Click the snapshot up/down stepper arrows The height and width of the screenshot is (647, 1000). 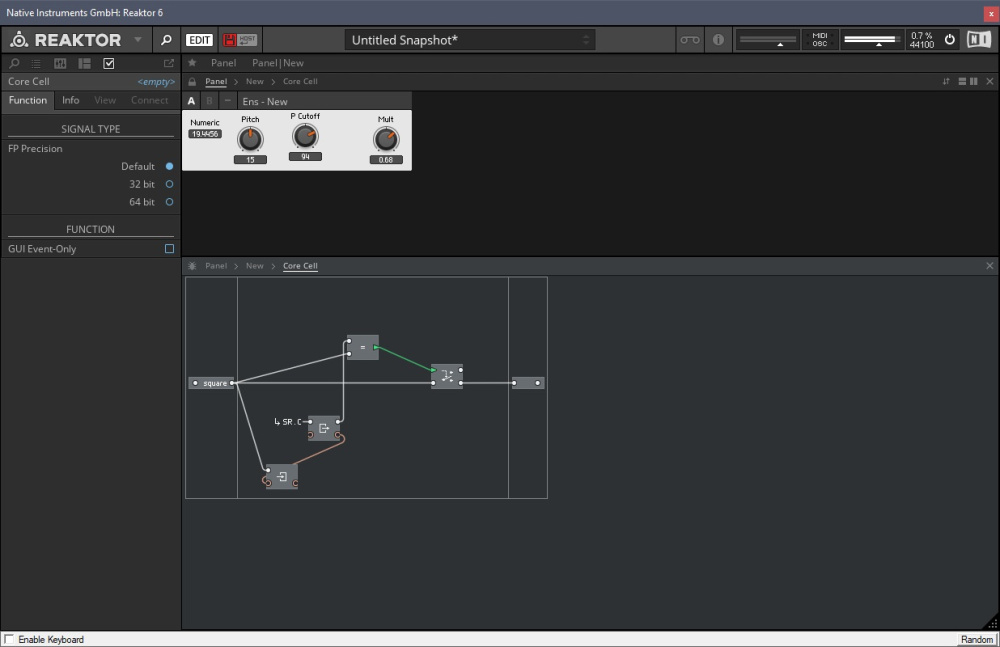(x=585, y=40)
